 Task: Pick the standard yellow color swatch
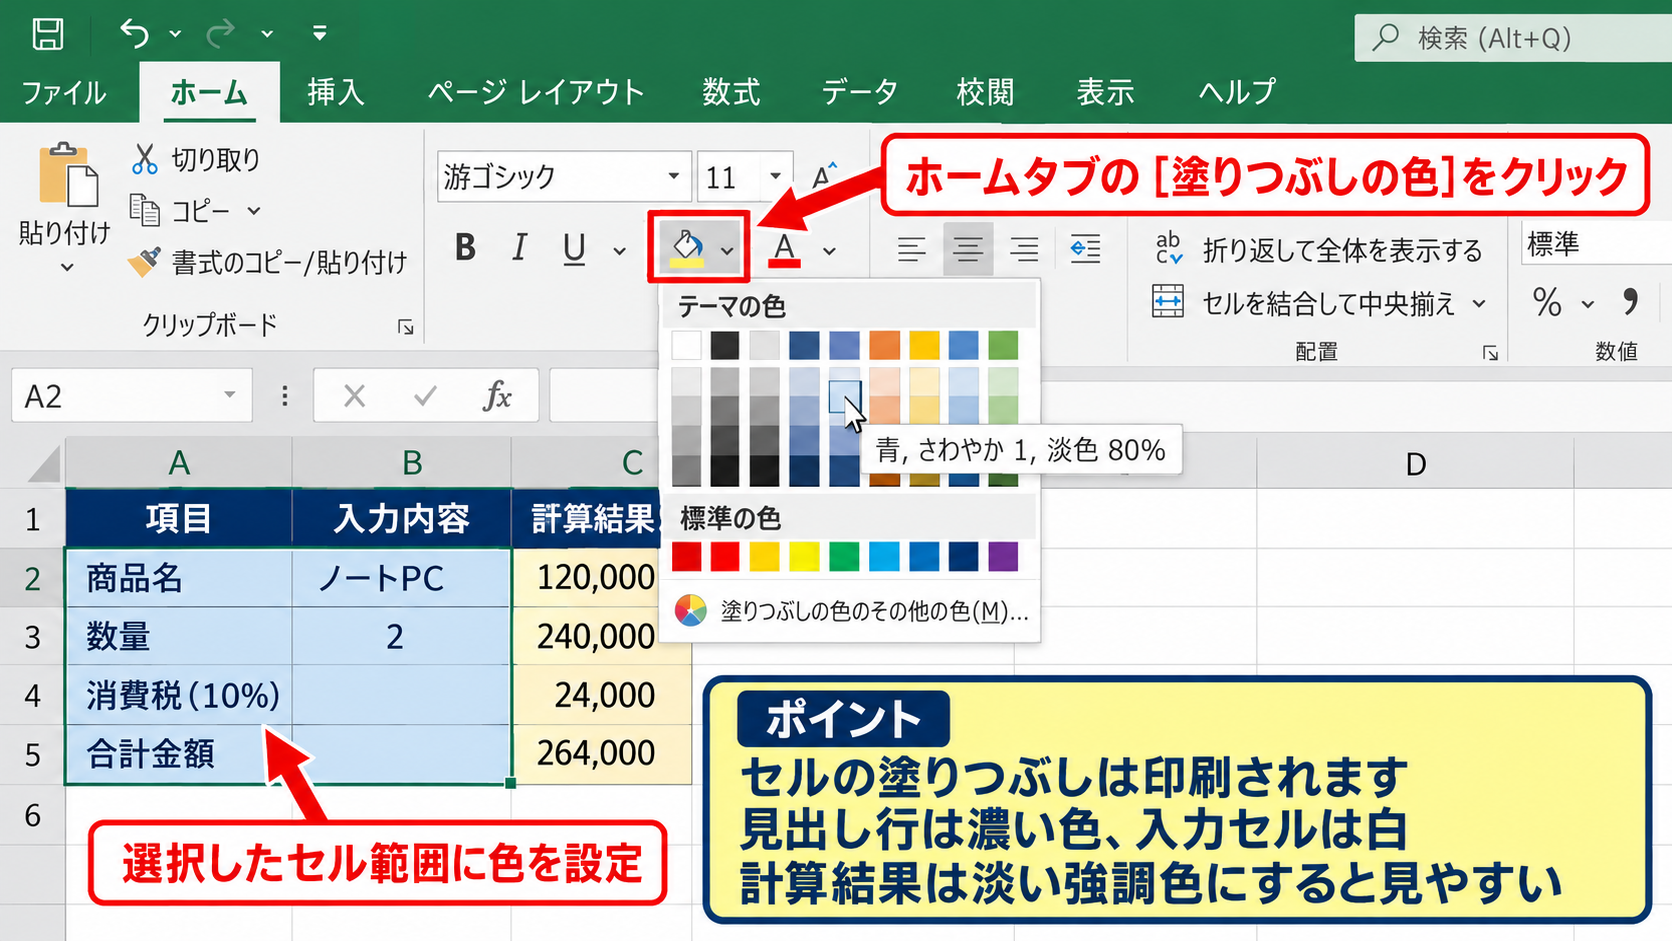(804, 556)
